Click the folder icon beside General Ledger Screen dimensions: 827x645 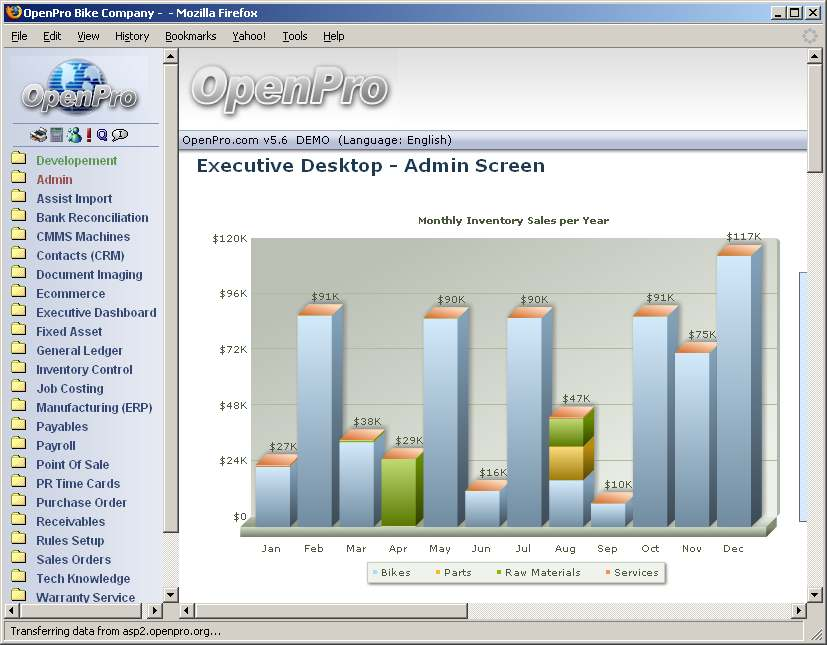18,350
